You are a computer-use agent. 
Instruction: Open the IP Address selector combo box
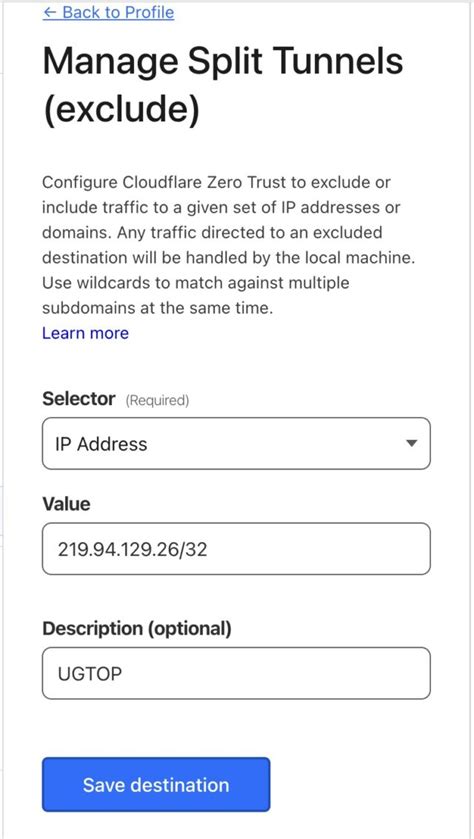(236, 444)
